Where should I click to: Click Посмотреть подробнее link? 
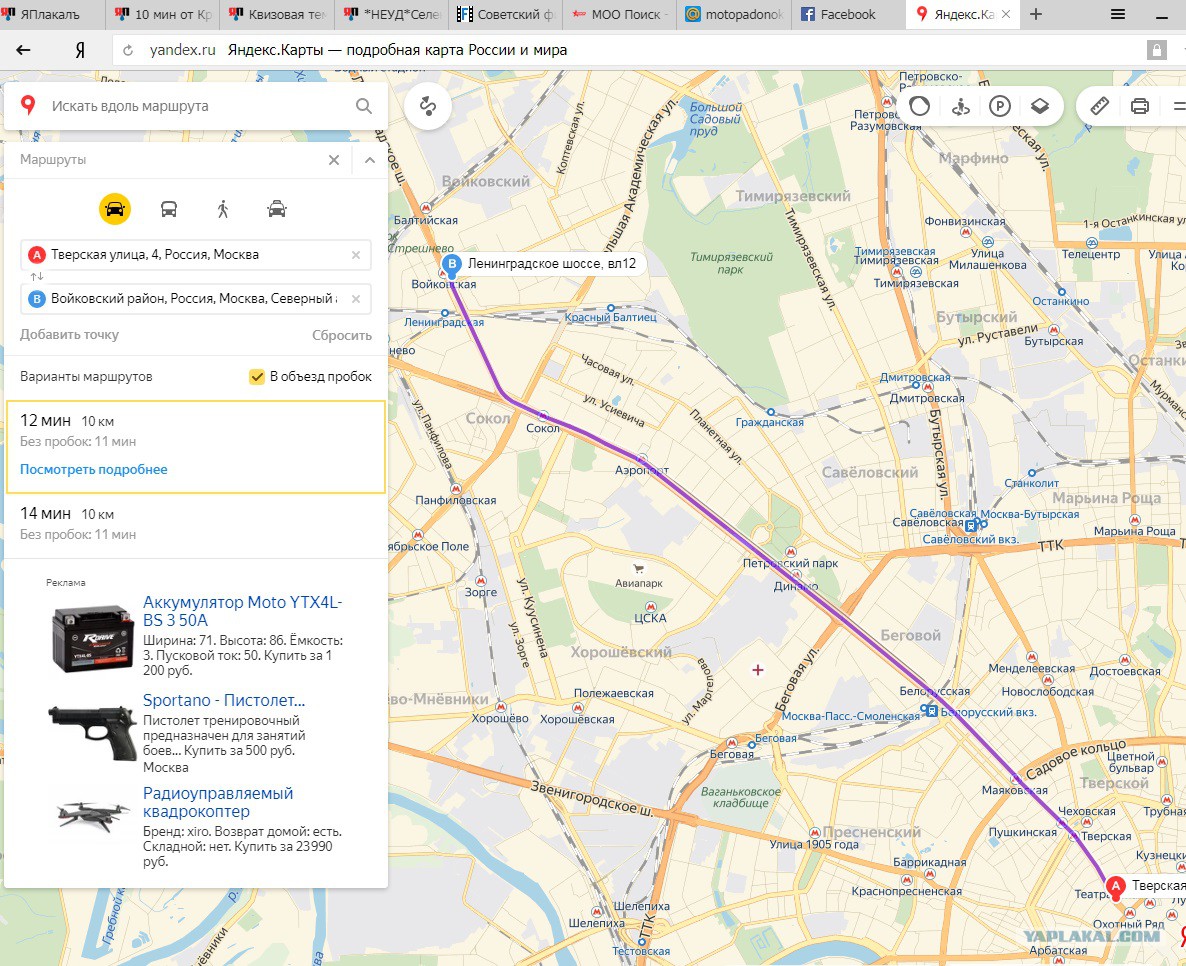94,469
